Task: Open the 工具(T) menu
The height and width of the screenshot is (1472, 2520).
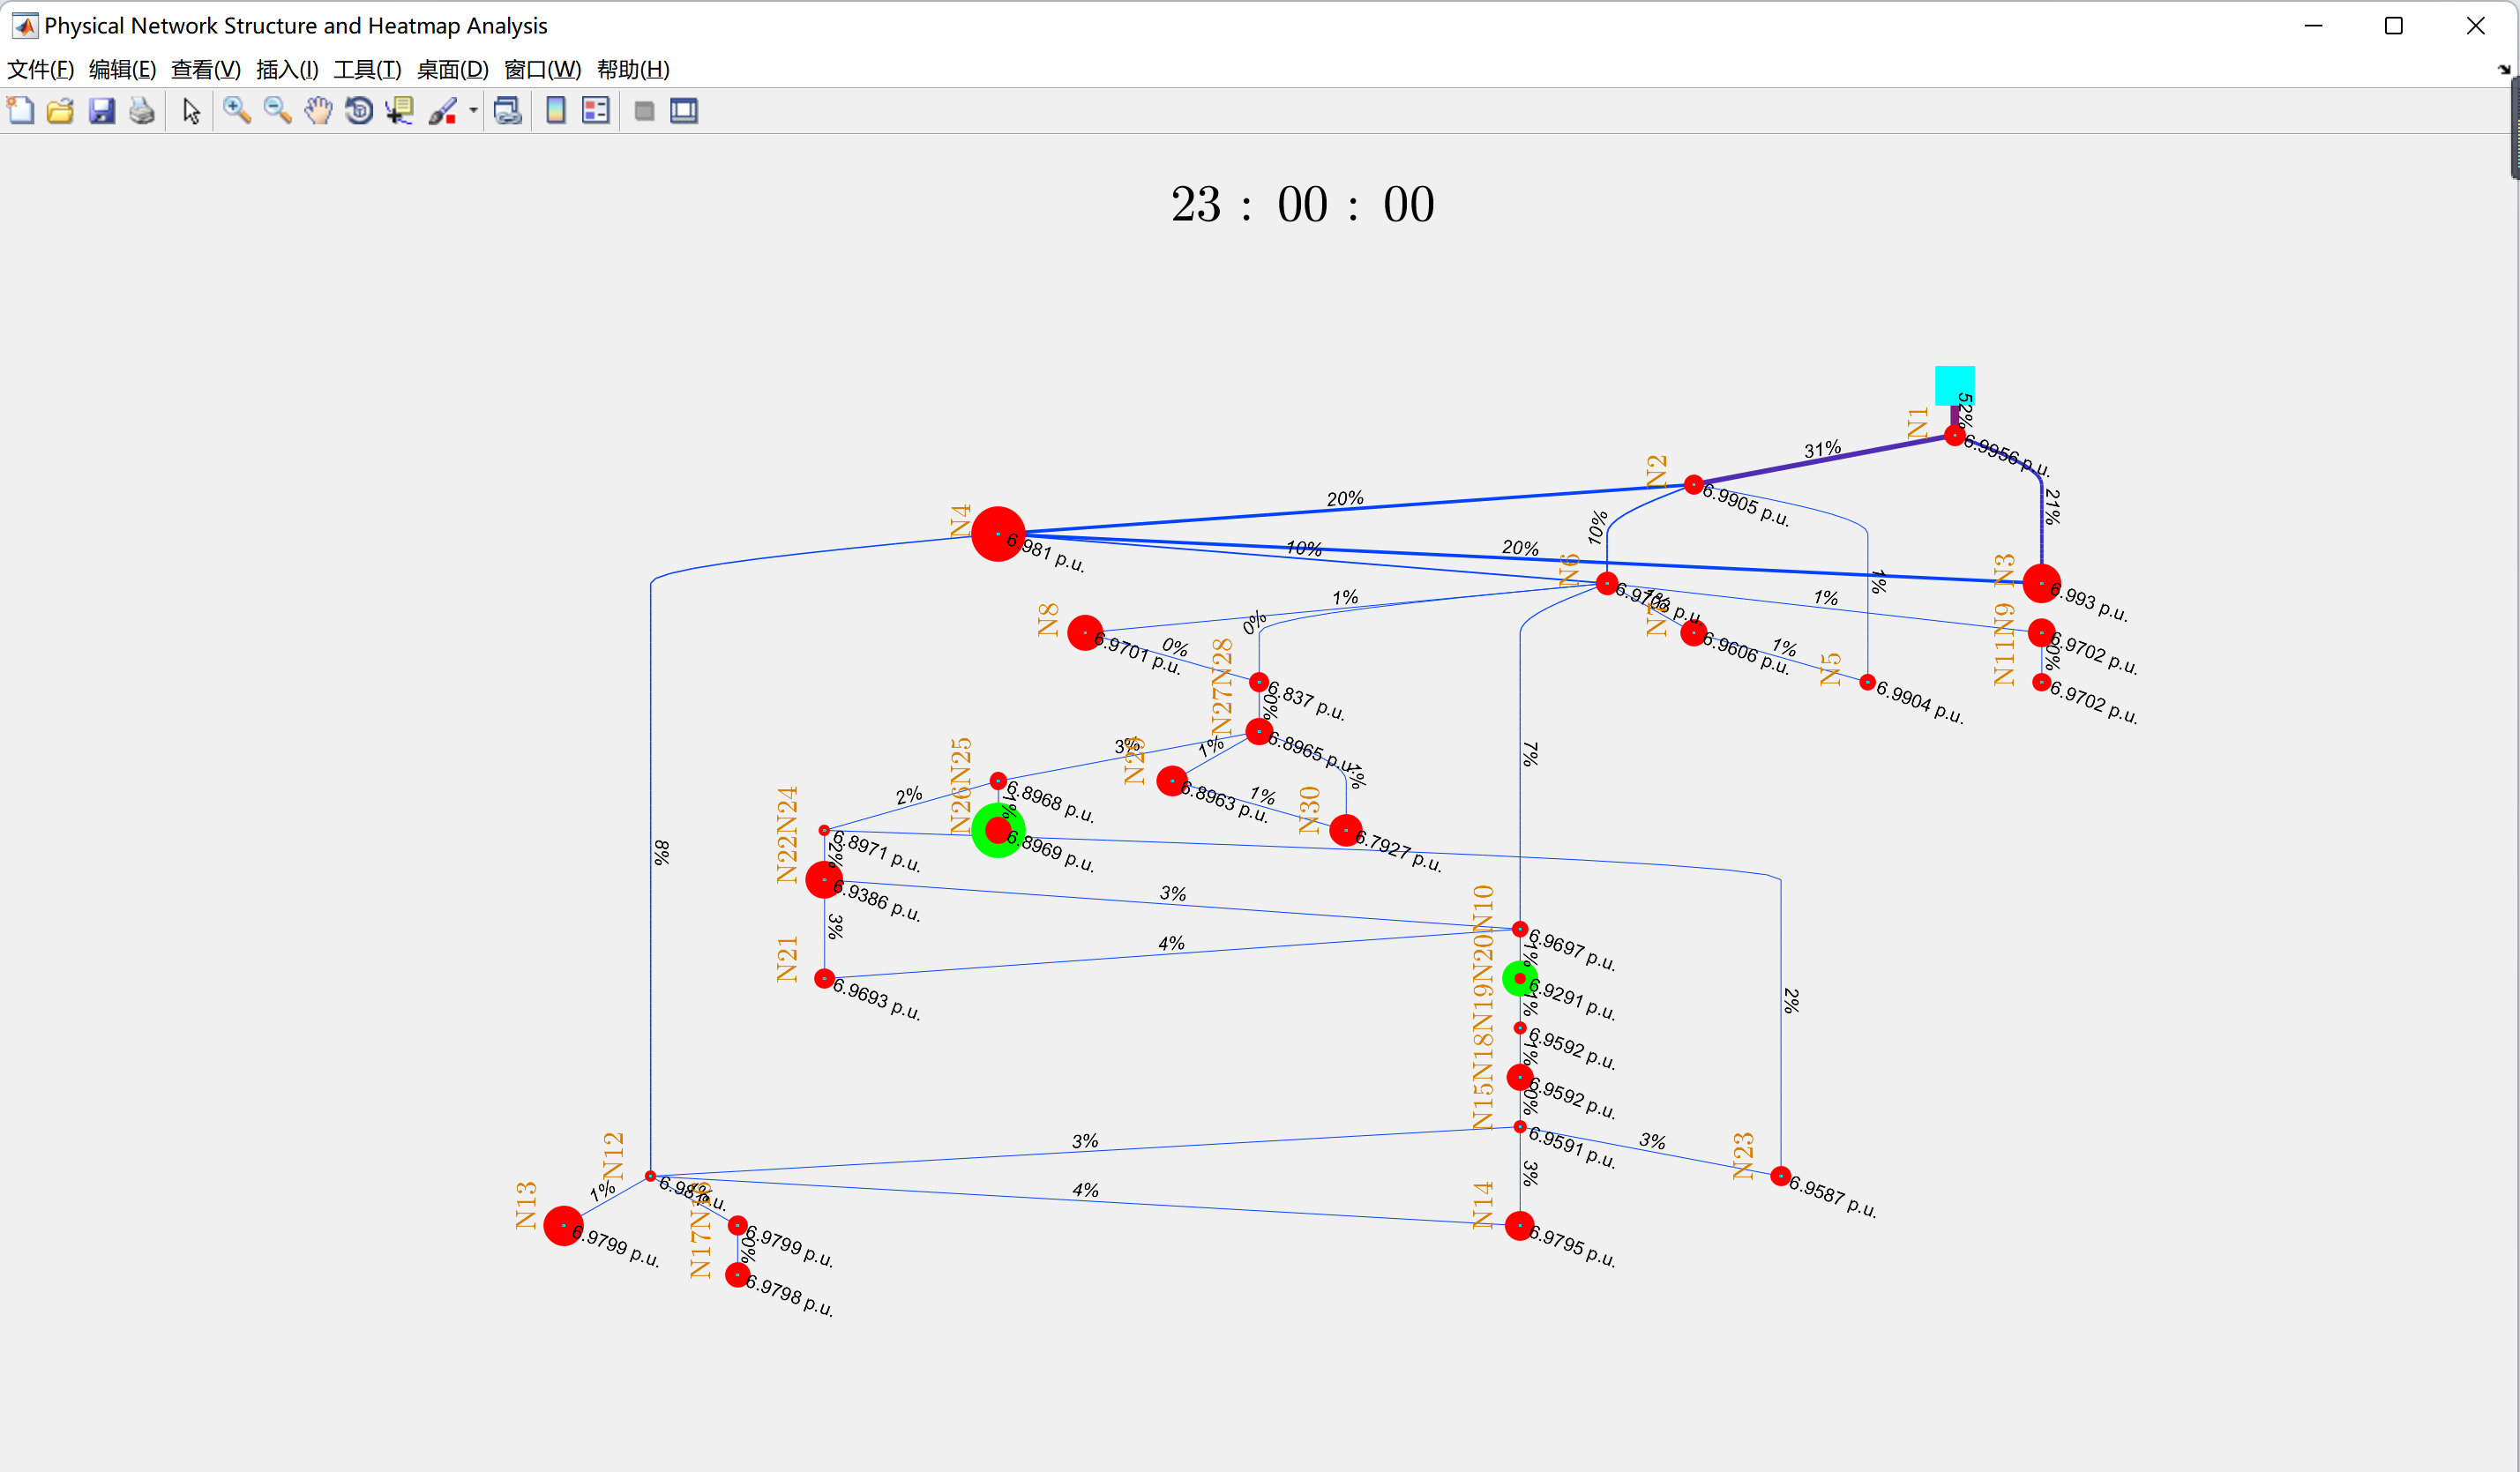Action: (x=367, y=70)
